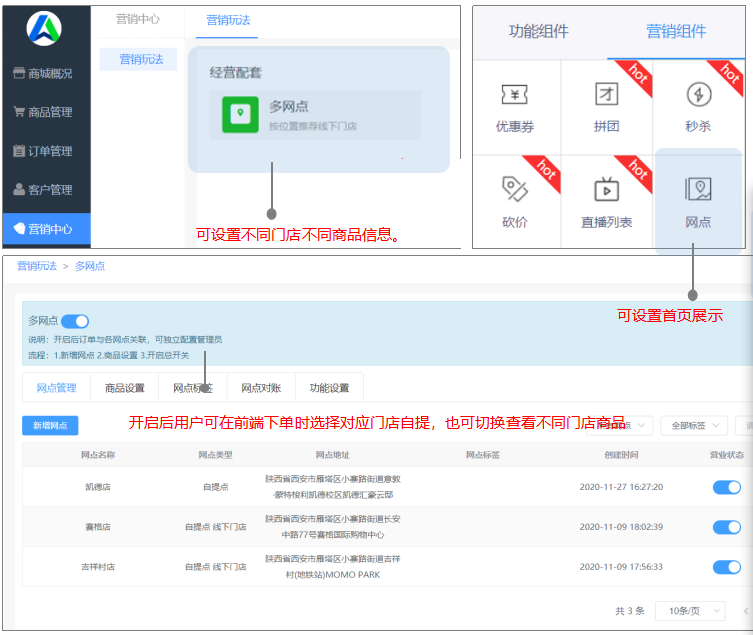Click the 网点地址 column header
The width and height of the screenshot is (753, 635).
(x=332, y=455)
